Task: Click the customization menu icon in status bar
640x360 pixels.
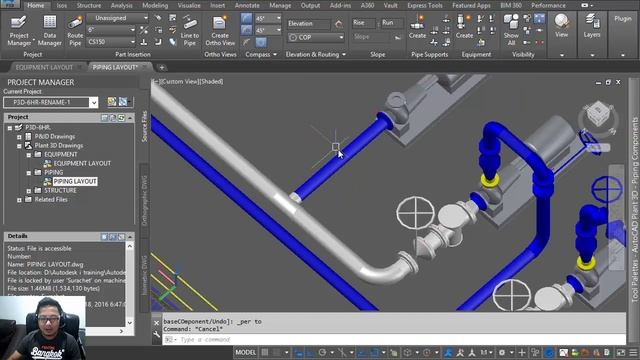Action: pyautogui.click(x=633, y=352)
